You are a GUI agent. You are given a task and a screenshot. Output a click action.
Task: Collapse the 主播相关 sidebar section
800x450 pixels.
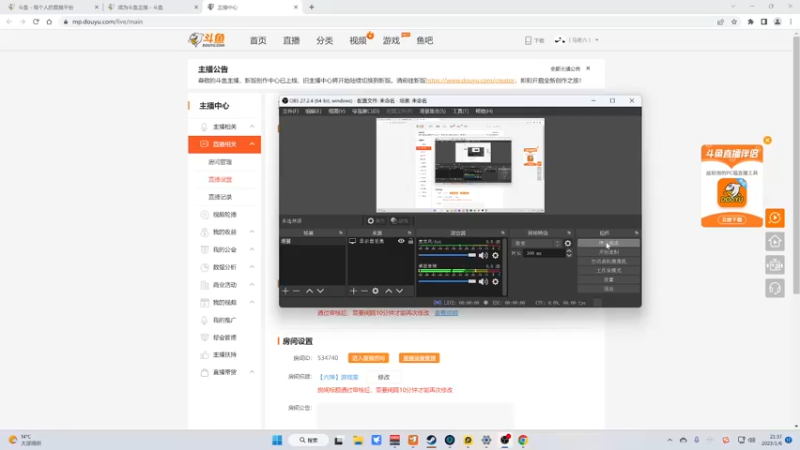coord(252,127)
